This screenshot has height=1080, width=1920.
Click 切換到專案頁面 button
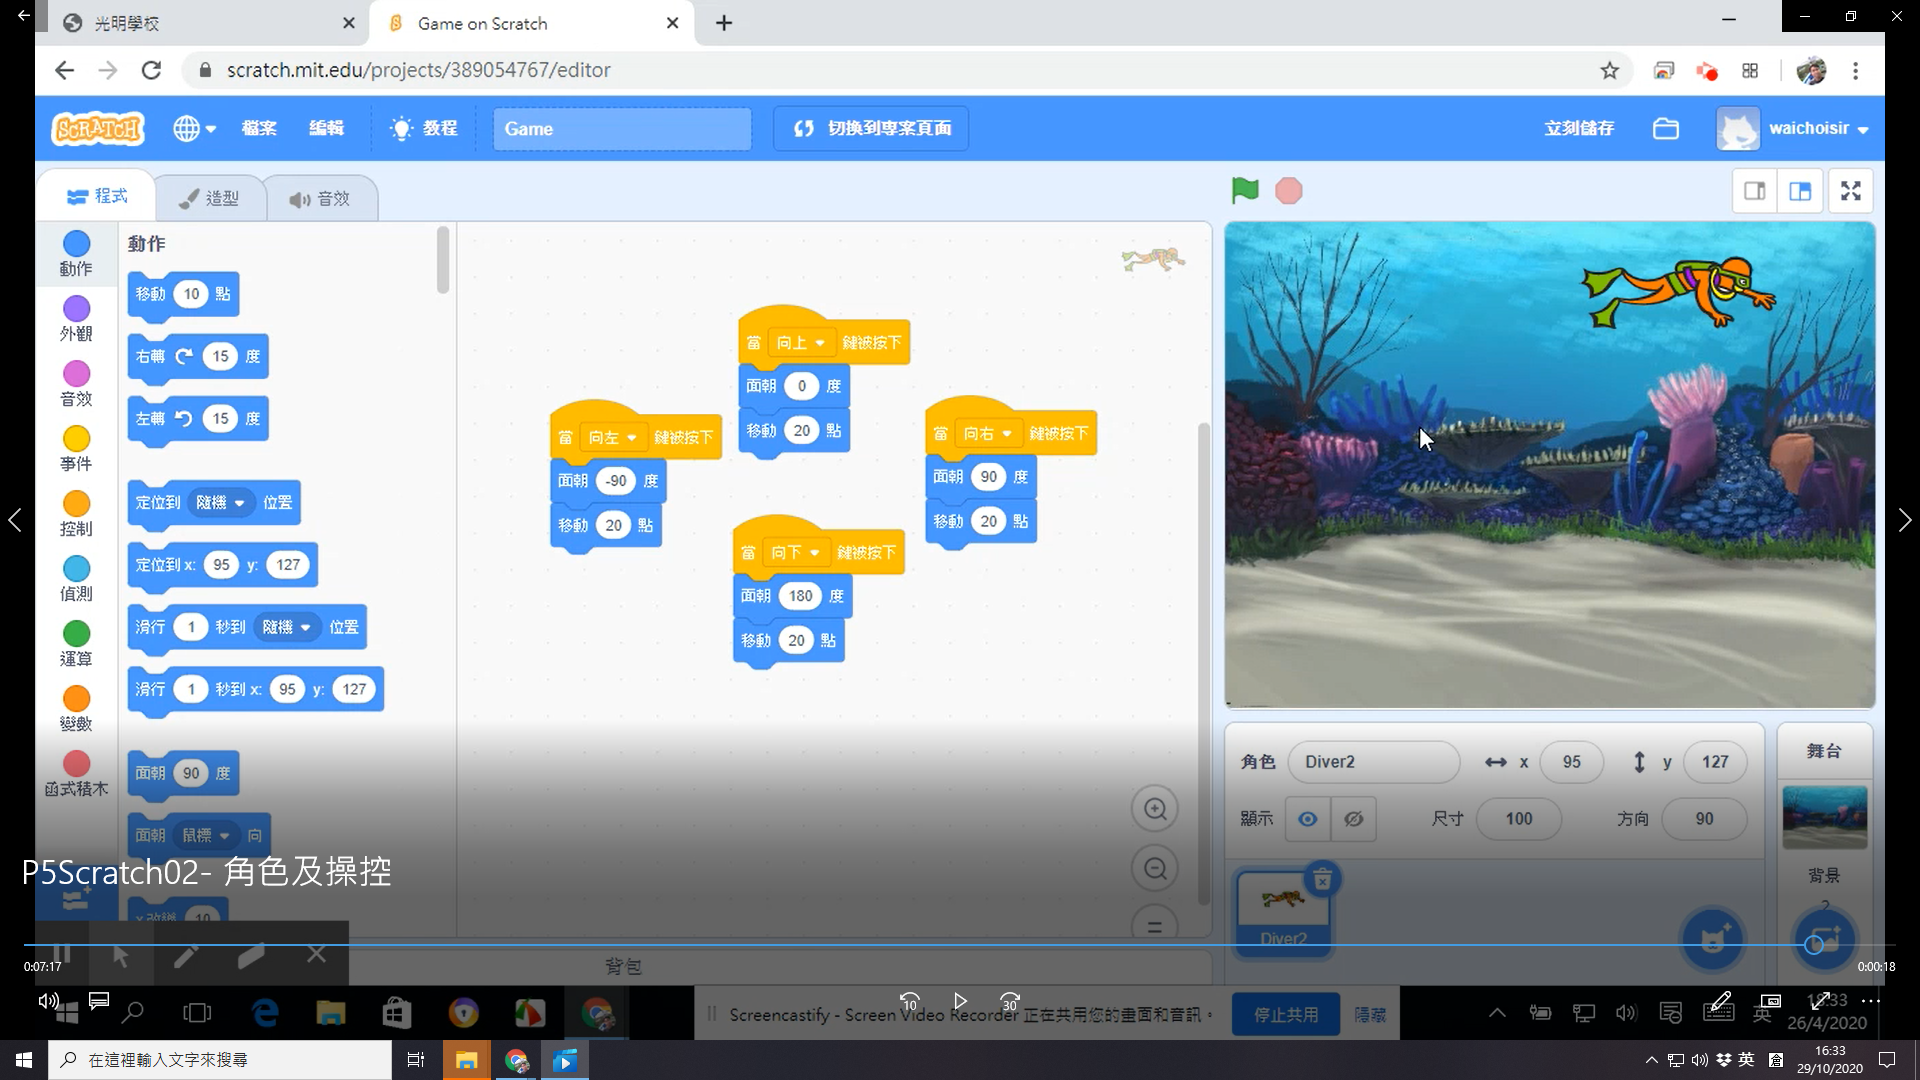871,129
